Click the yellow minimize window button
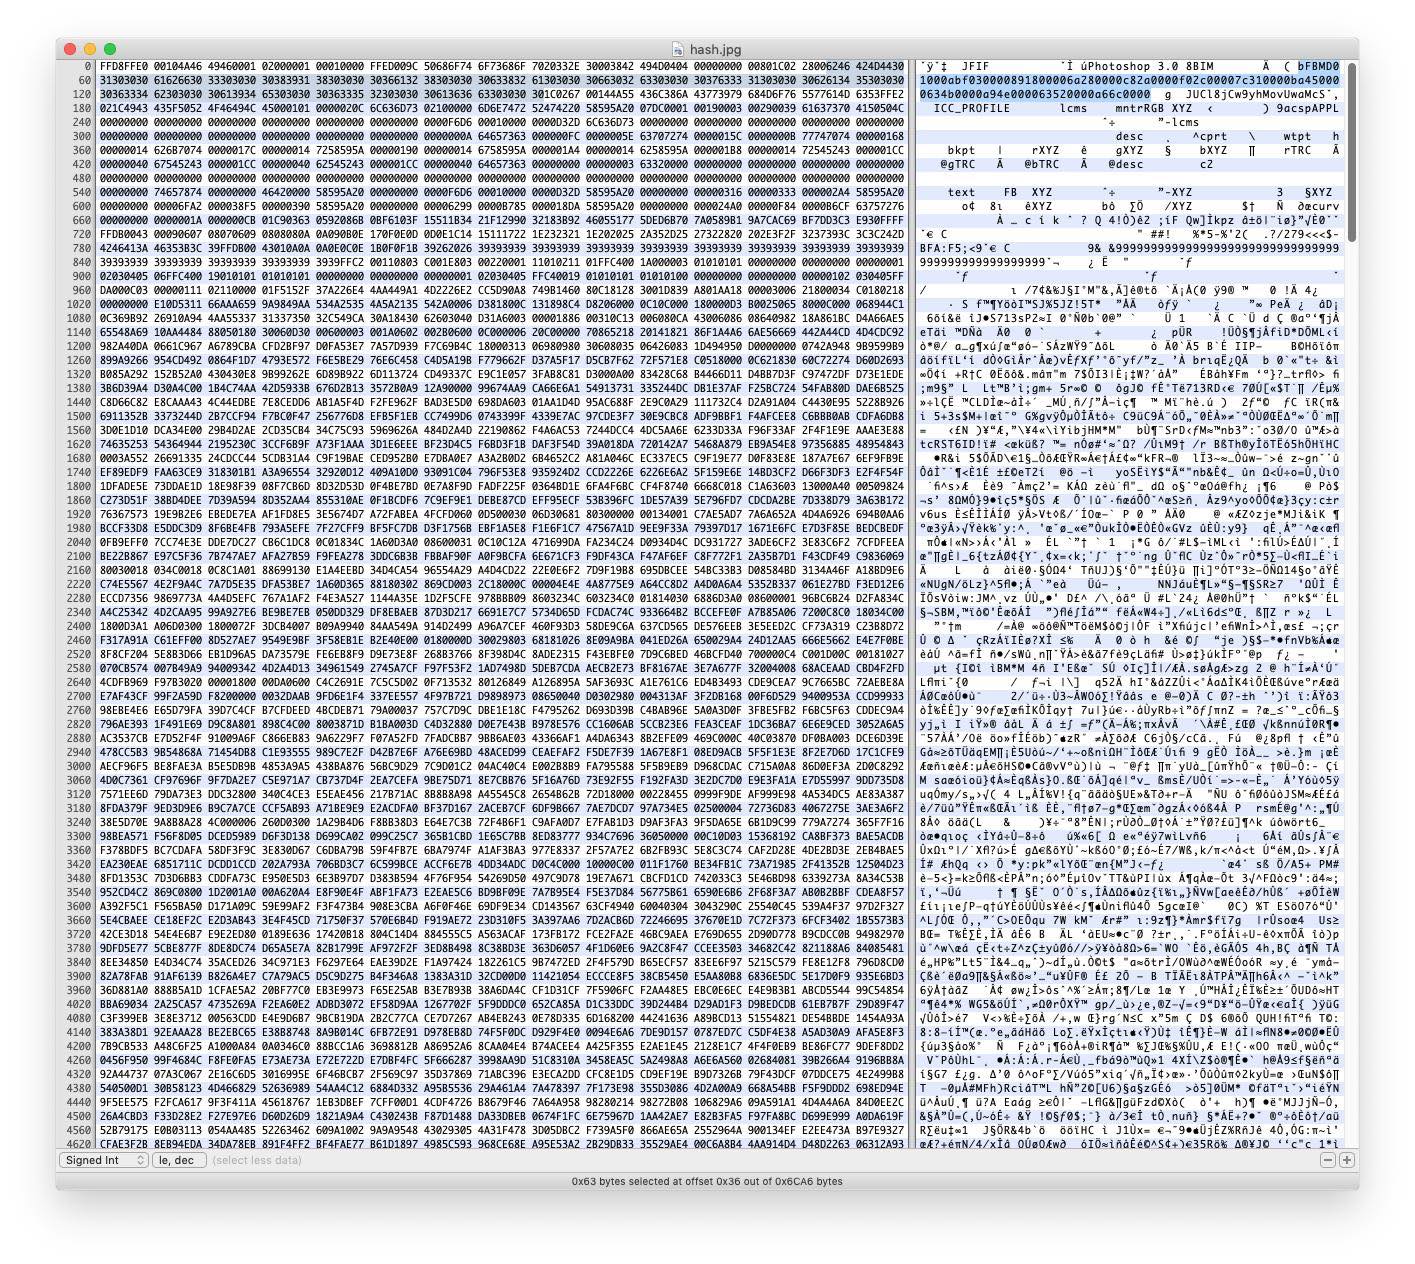Screen dimensions: 1415x1264 point(90,49)
